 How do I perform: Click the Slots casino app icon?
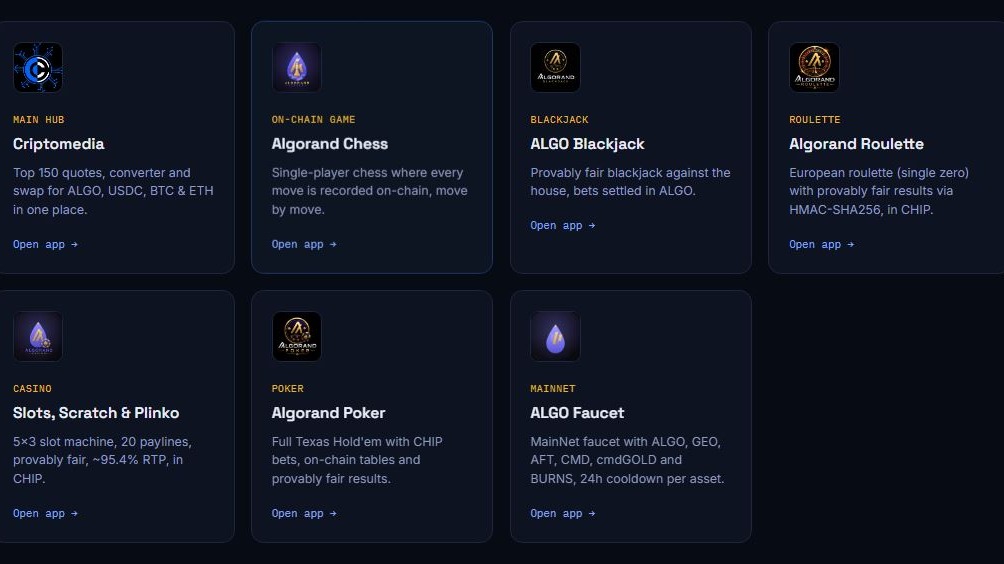coord(38,336)
